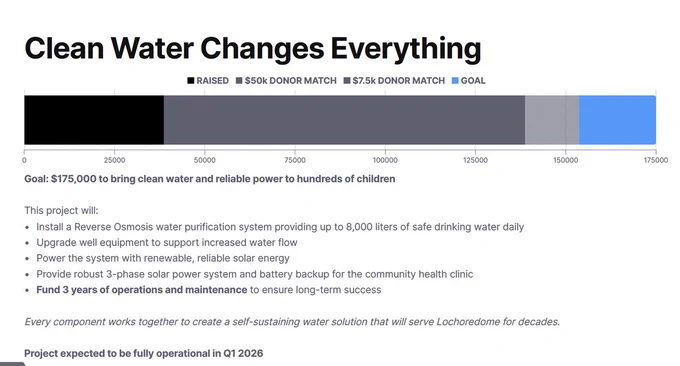Click the Project expected fully operational Q1 2026 line
680x366 pixels.
coord(144,353)
